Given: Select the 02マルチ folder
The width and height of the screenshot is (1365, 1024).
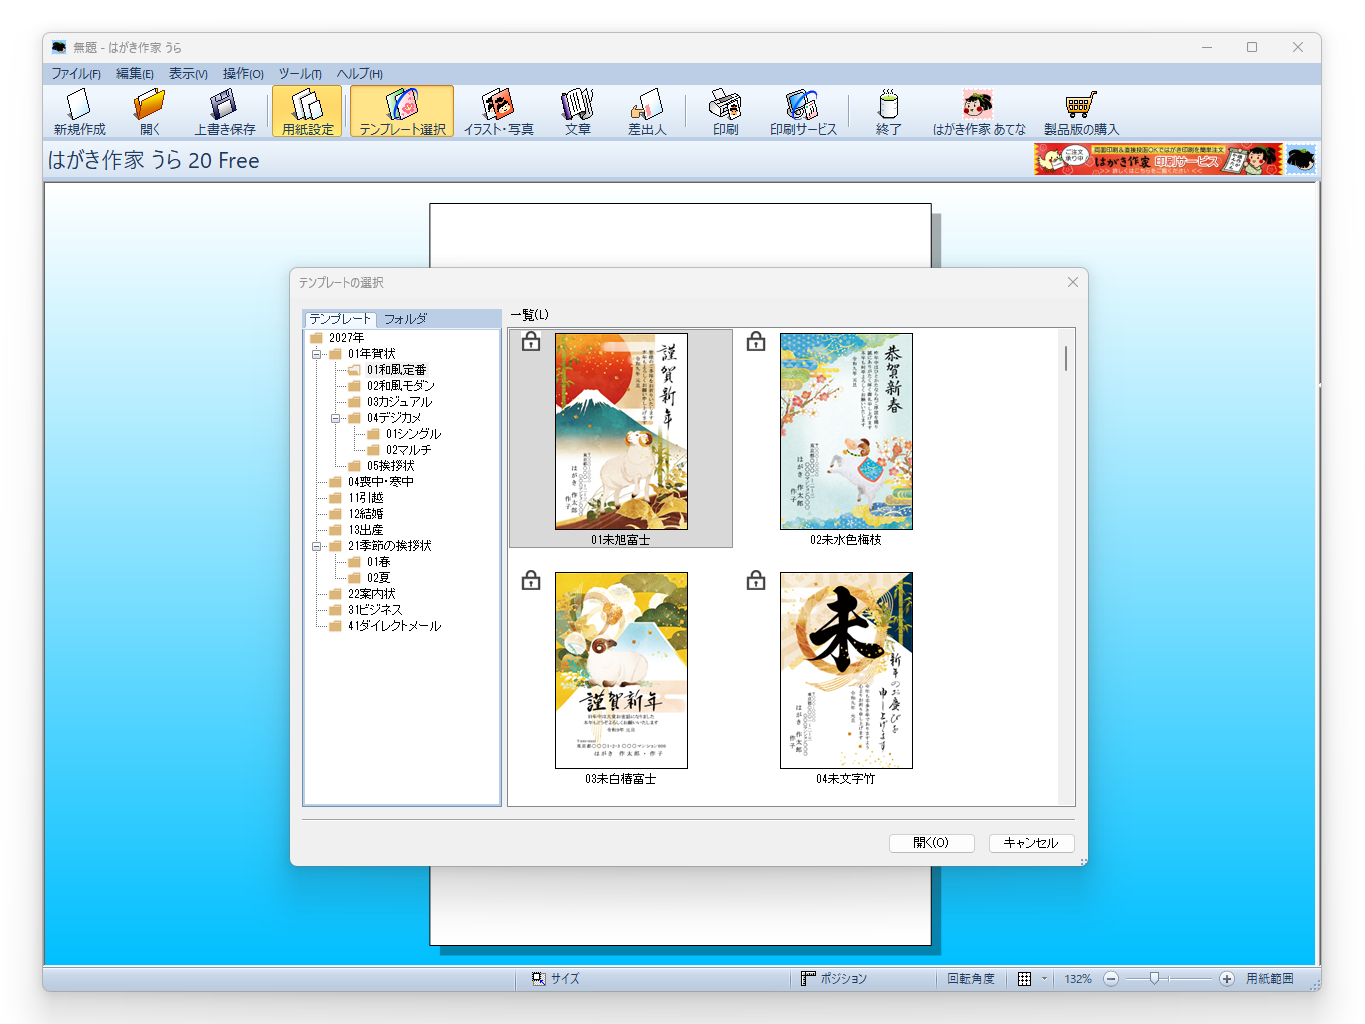Looking at the screenshot, I should tap(408, 450).
